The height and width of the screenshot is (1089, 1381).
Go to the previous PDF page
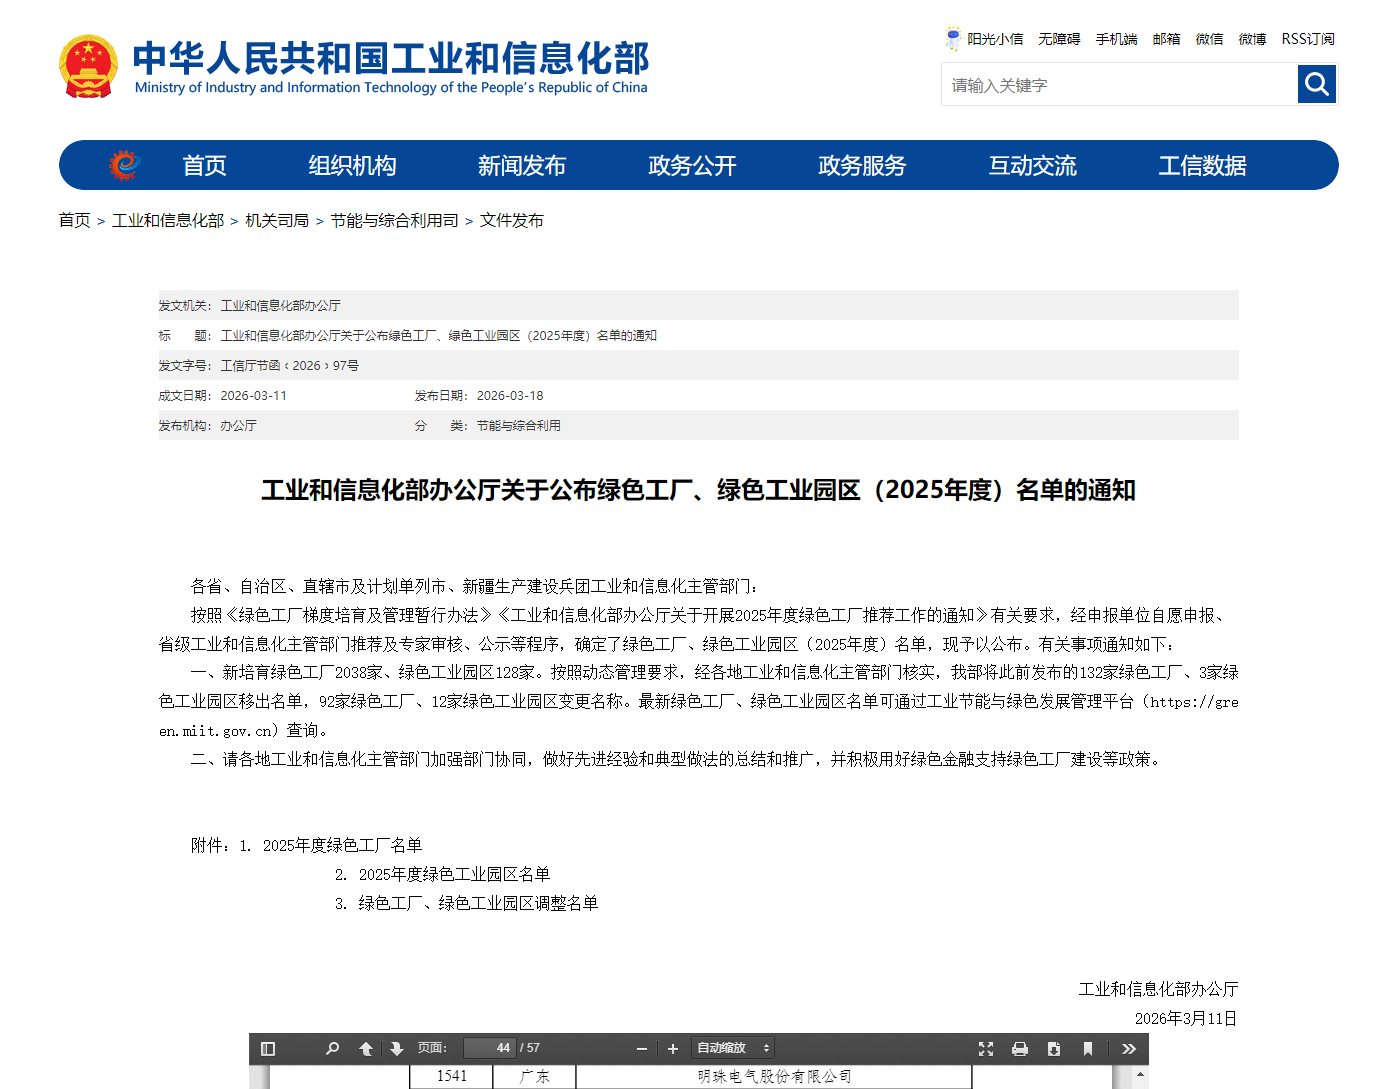(x=366, y=1048)
